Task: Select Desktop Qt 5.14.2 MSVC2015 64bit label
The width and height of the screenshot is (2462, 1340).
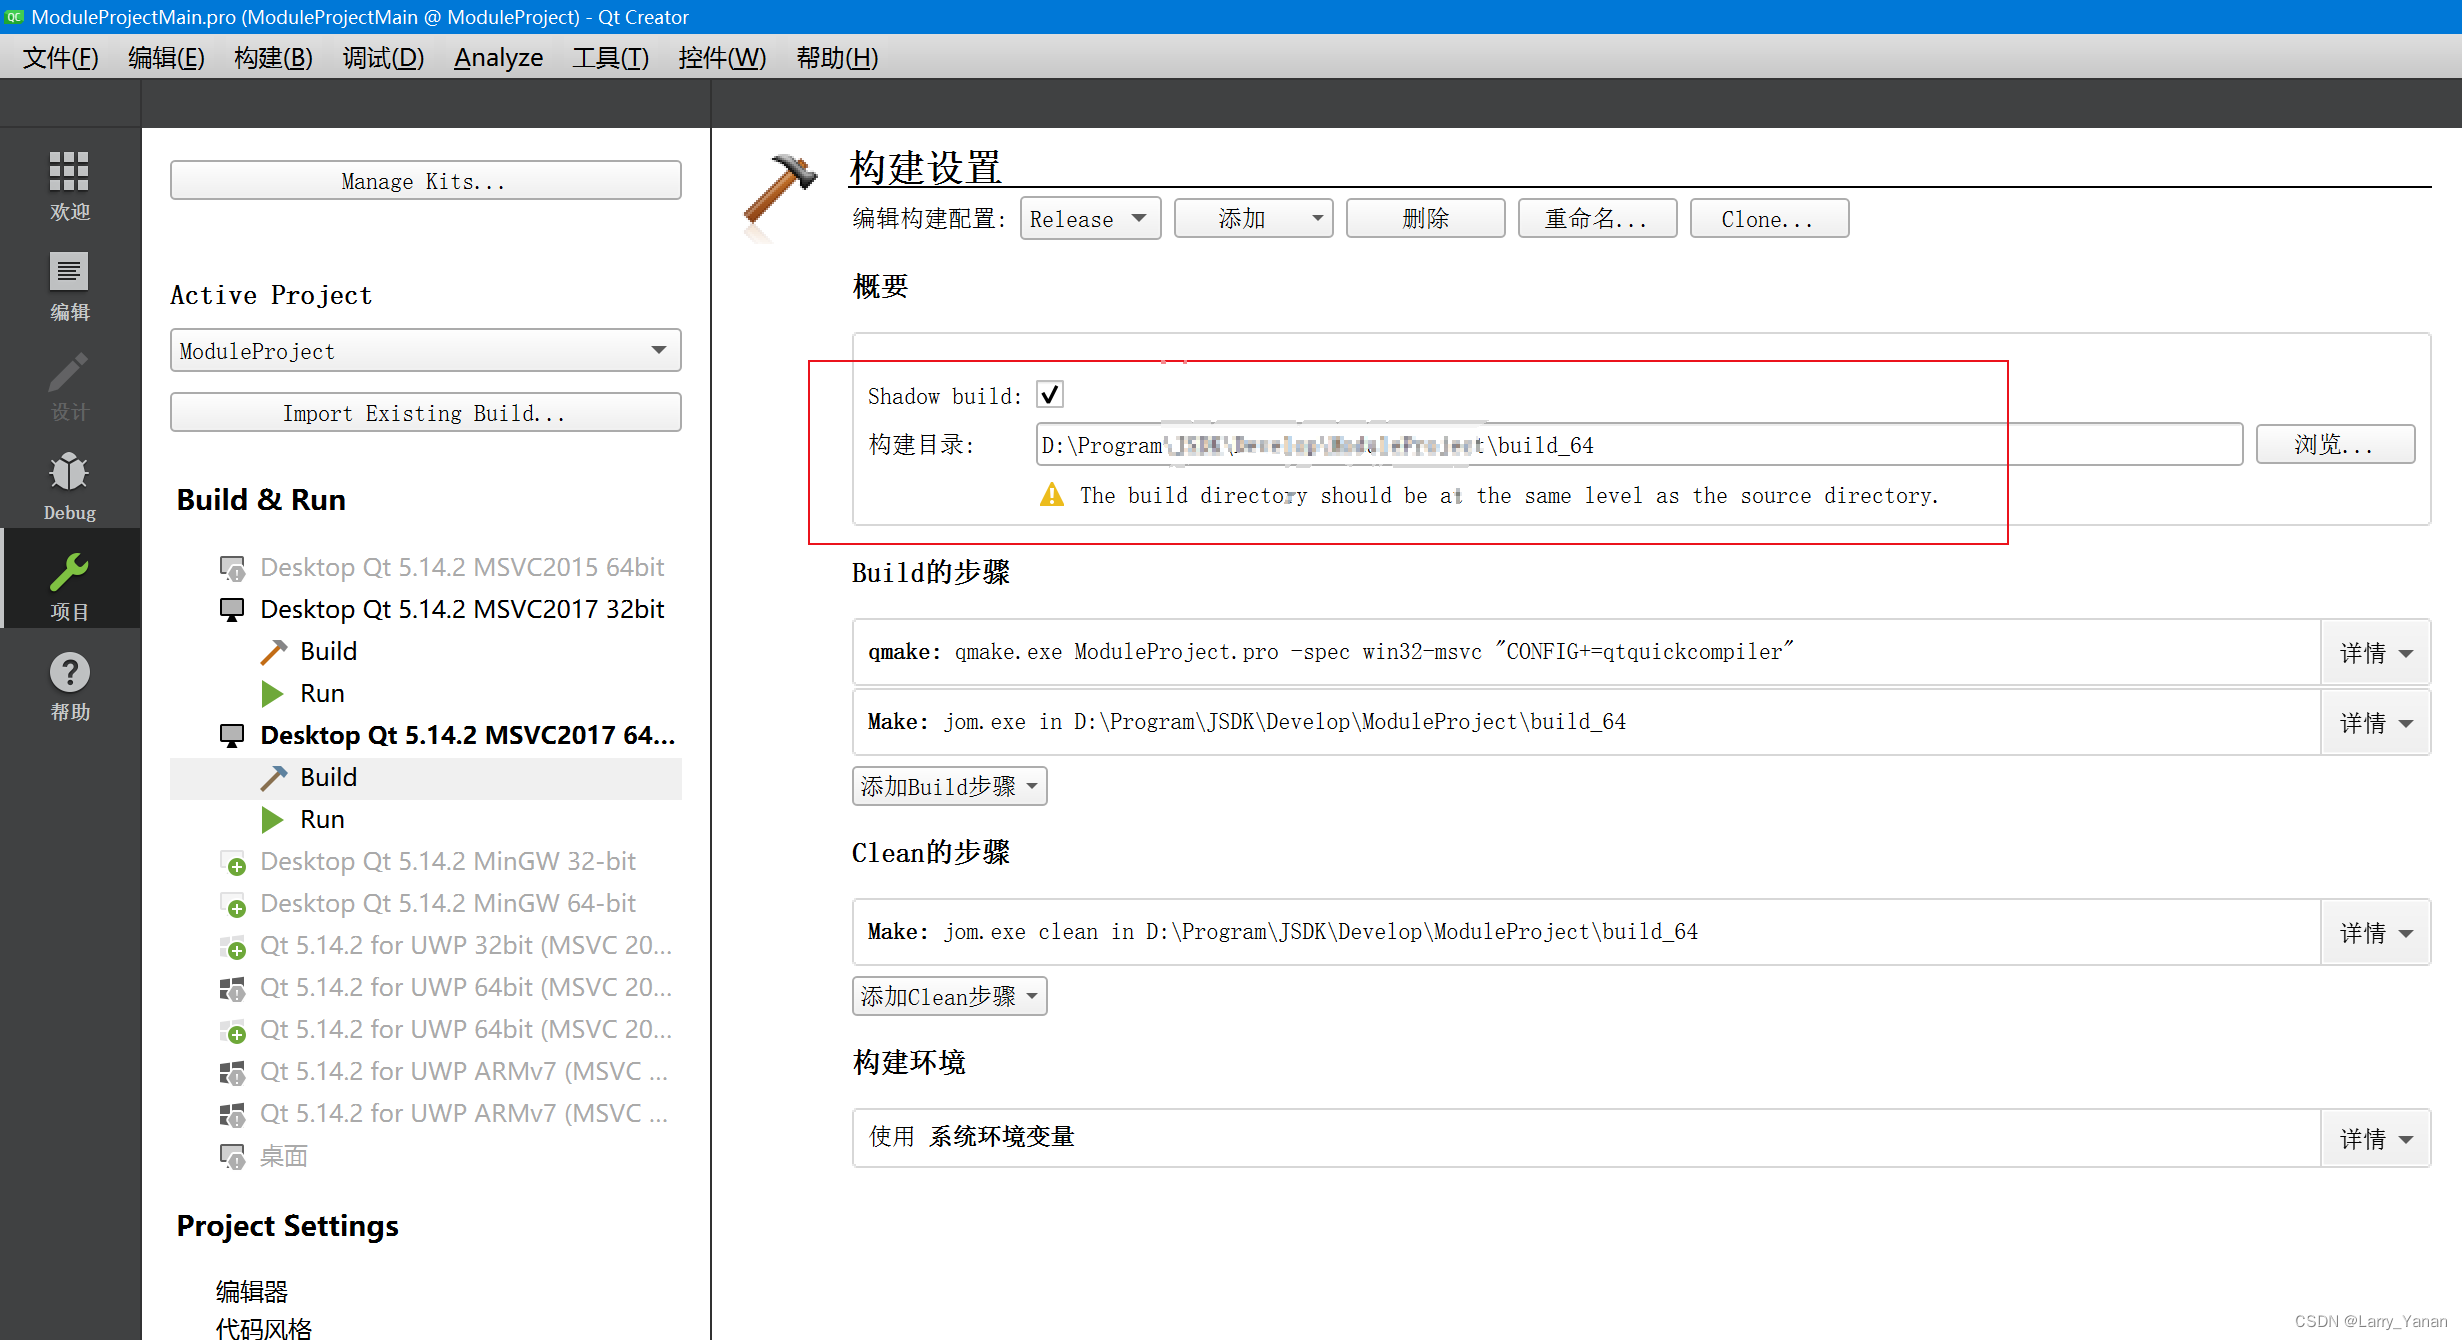Action: 462,567
